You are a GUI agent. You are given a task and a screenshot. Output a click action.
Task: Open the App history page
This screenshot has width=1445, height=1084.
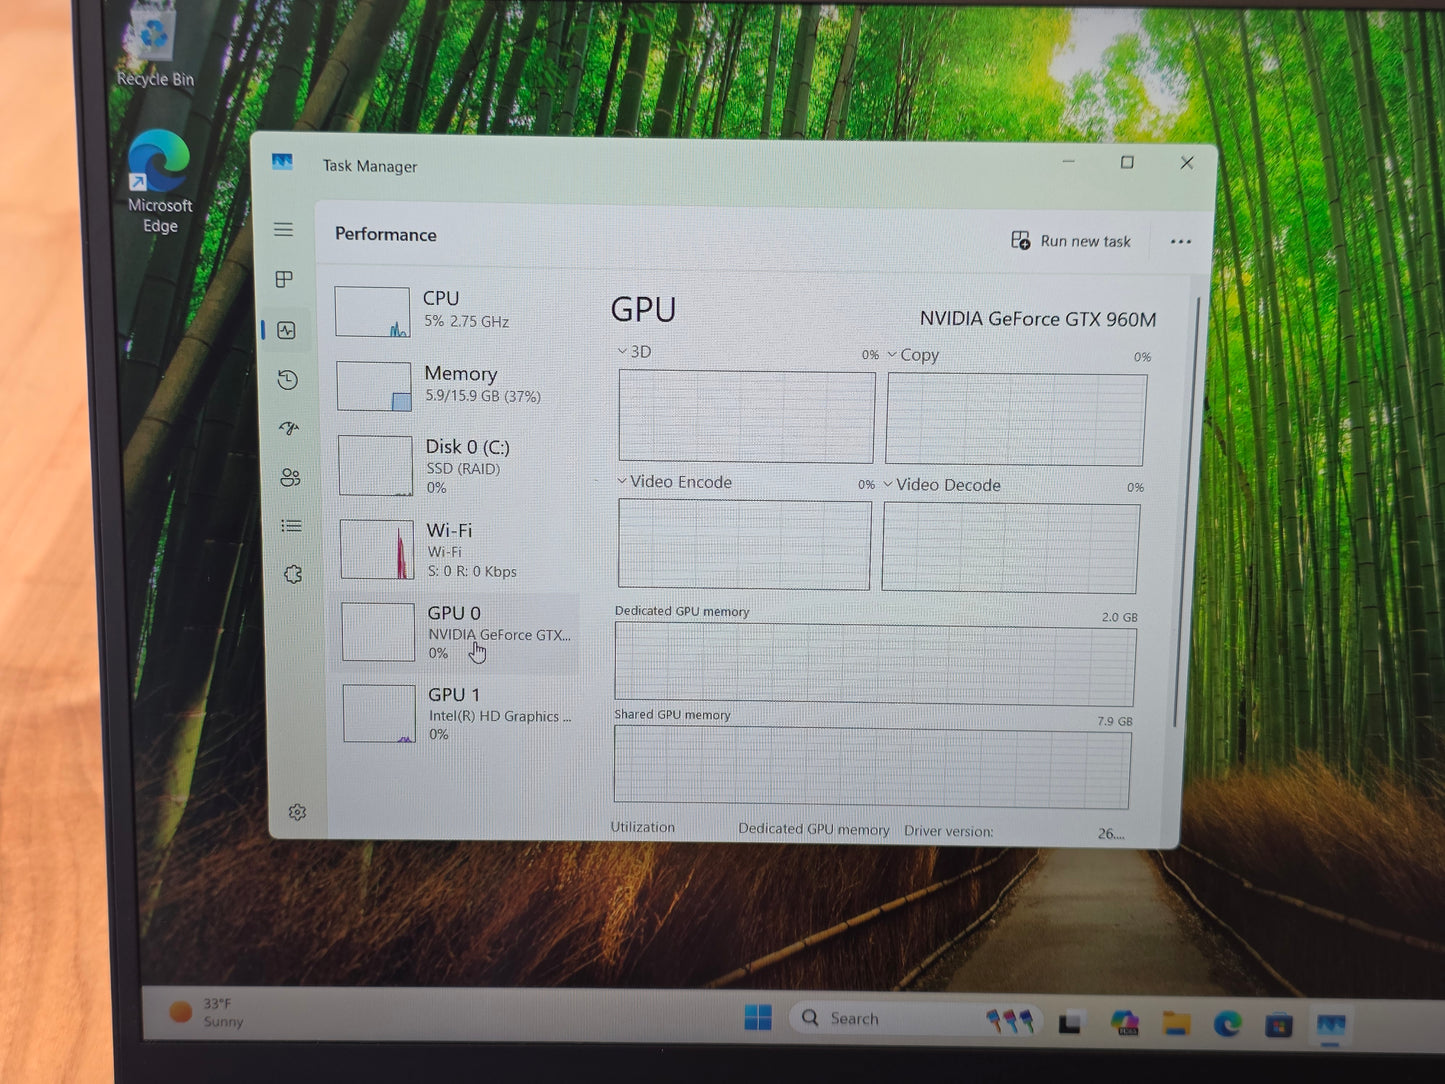(287, 380)
